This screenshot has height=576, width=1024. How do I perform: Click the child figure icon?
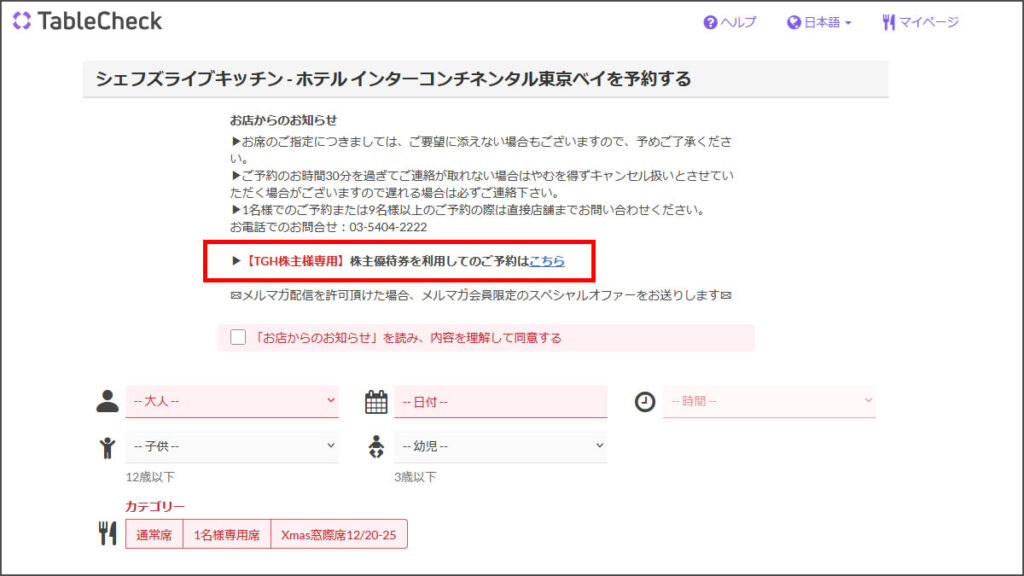pyautogui.click(x=107, y=447)
